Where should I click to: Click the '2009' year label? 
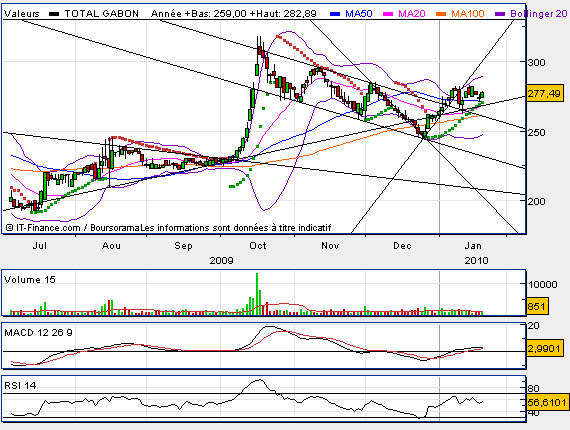[221, 261]
